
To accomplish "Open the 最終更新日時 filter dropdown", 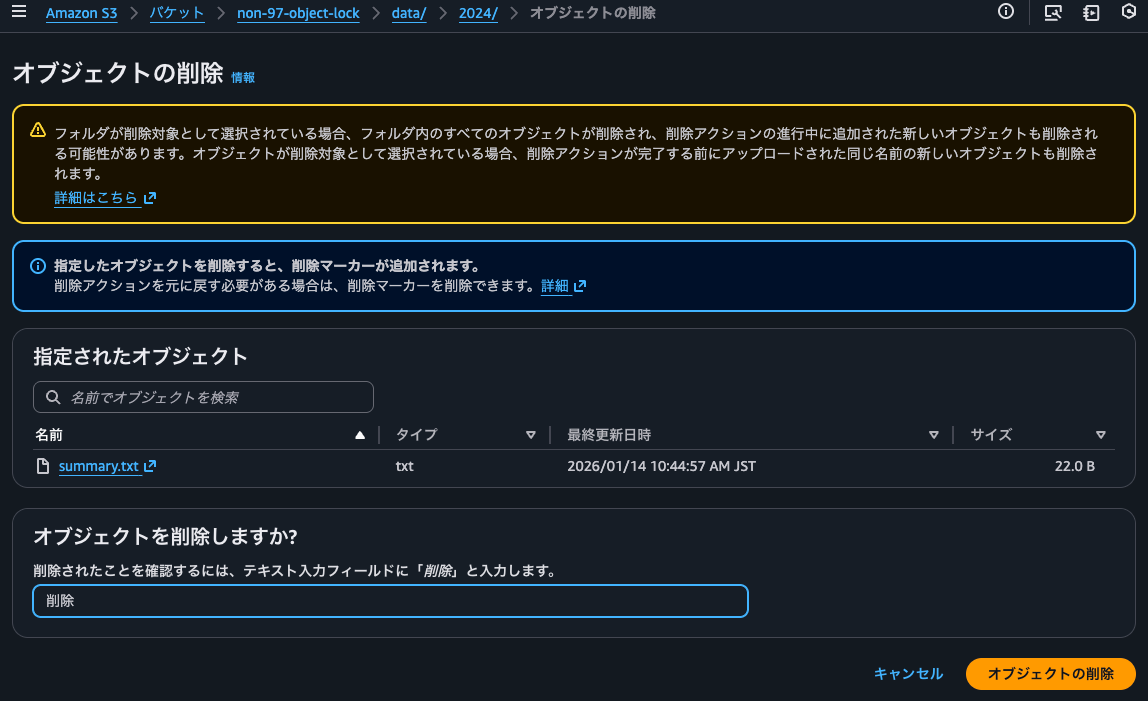I will coord(934,435).
